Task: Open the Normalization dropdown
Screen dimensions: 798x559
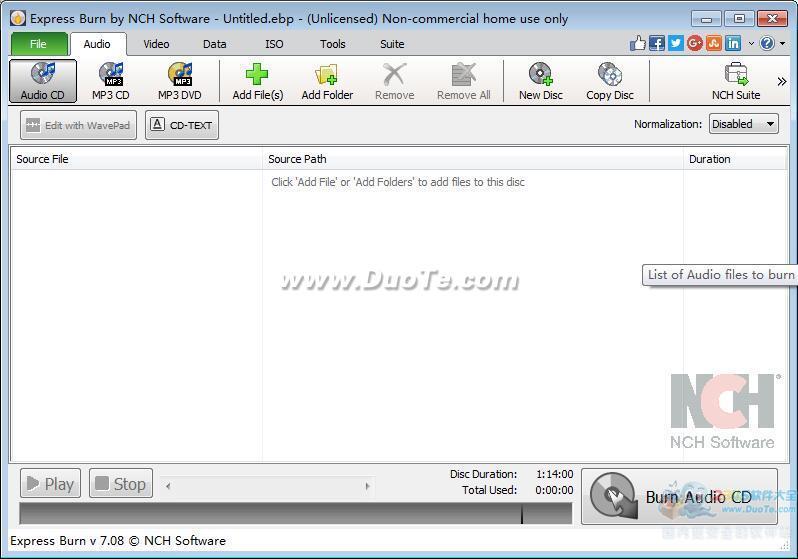Action: click(x=743, y=124)
